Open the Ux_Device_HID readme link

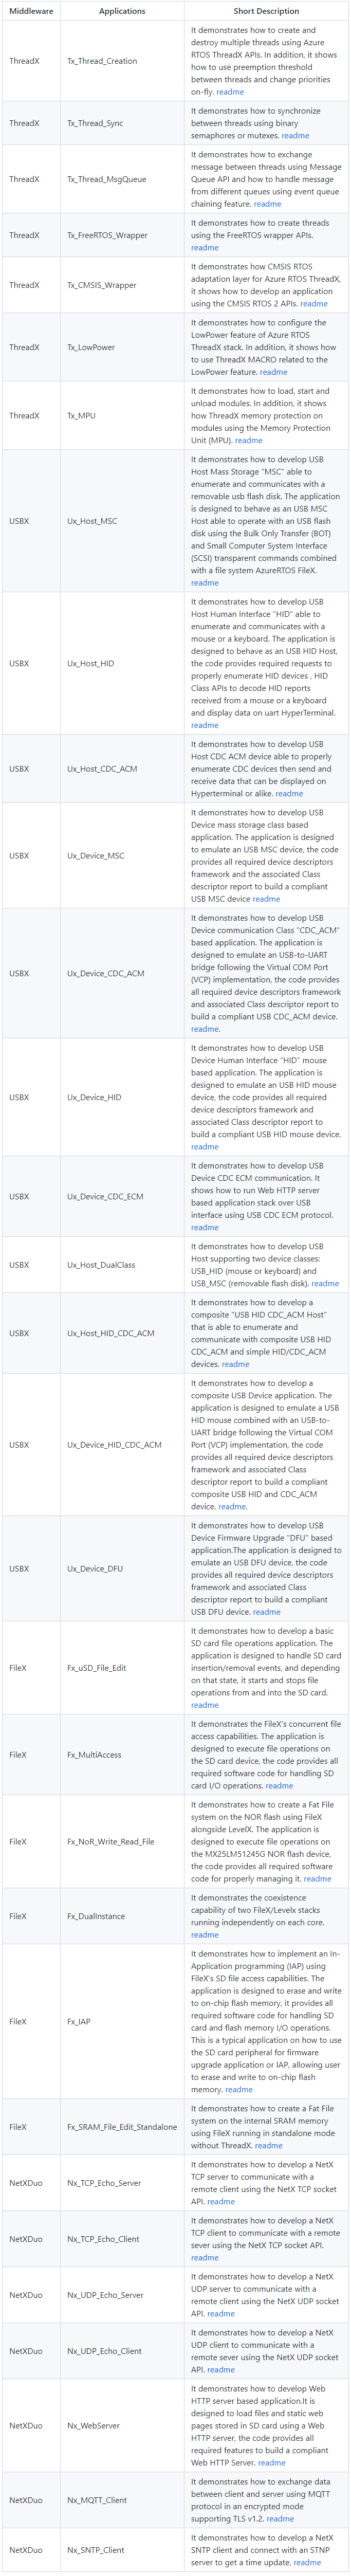pyautogui.click(x=205, y=1147)
